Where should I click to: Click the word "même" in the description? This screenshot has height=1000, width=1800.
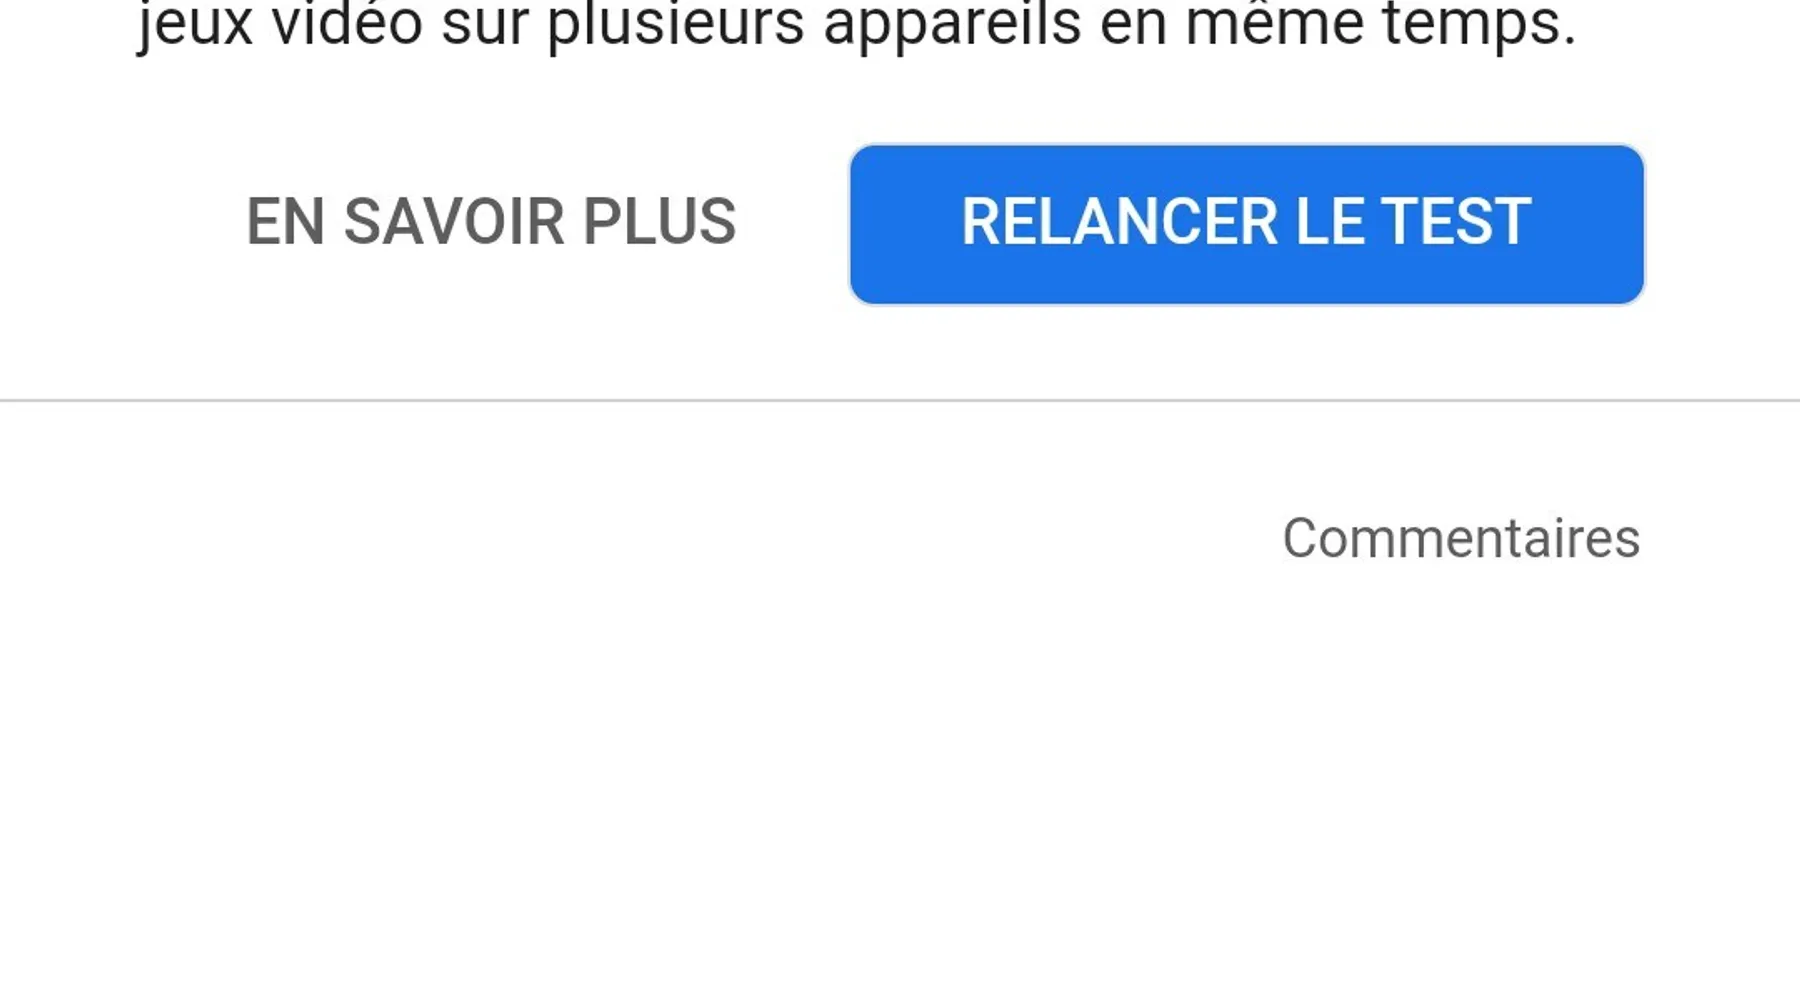[x=1274, y=22]
